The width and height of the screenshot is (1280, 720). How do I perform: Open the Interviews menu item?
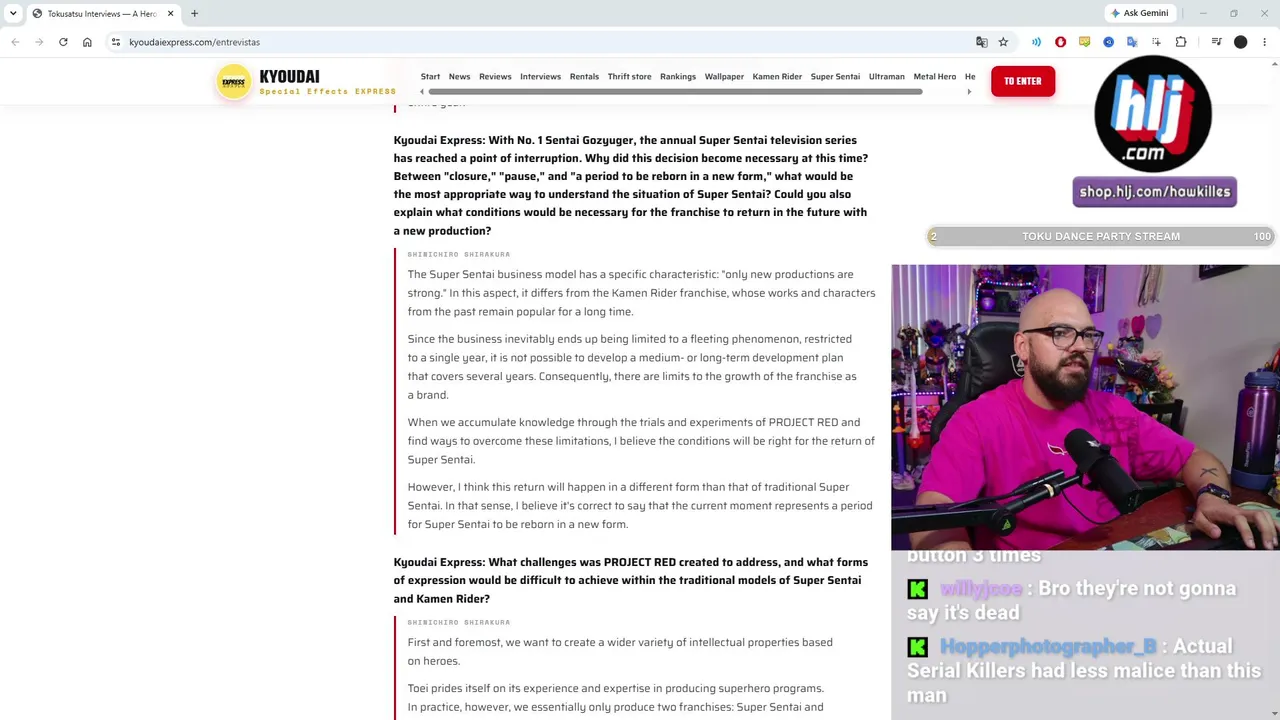(540, 76)
